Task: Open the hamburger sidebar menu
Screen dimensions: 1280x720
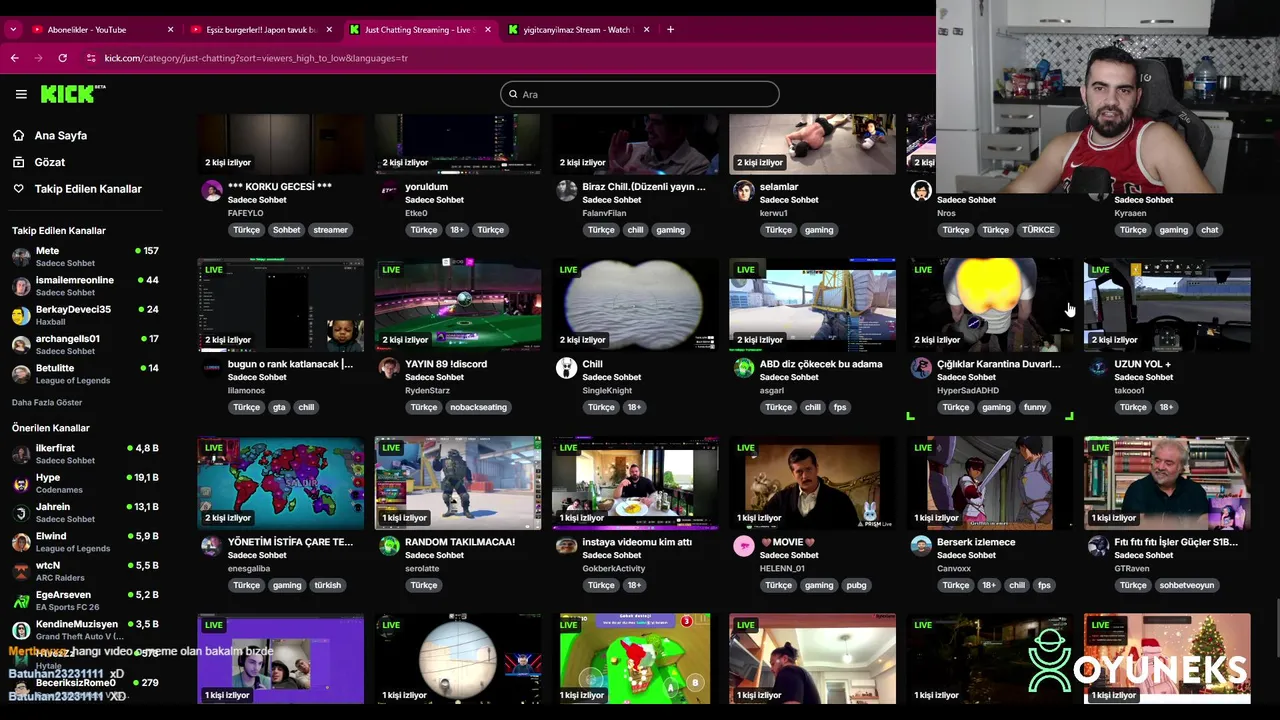Action: point(21,94)
